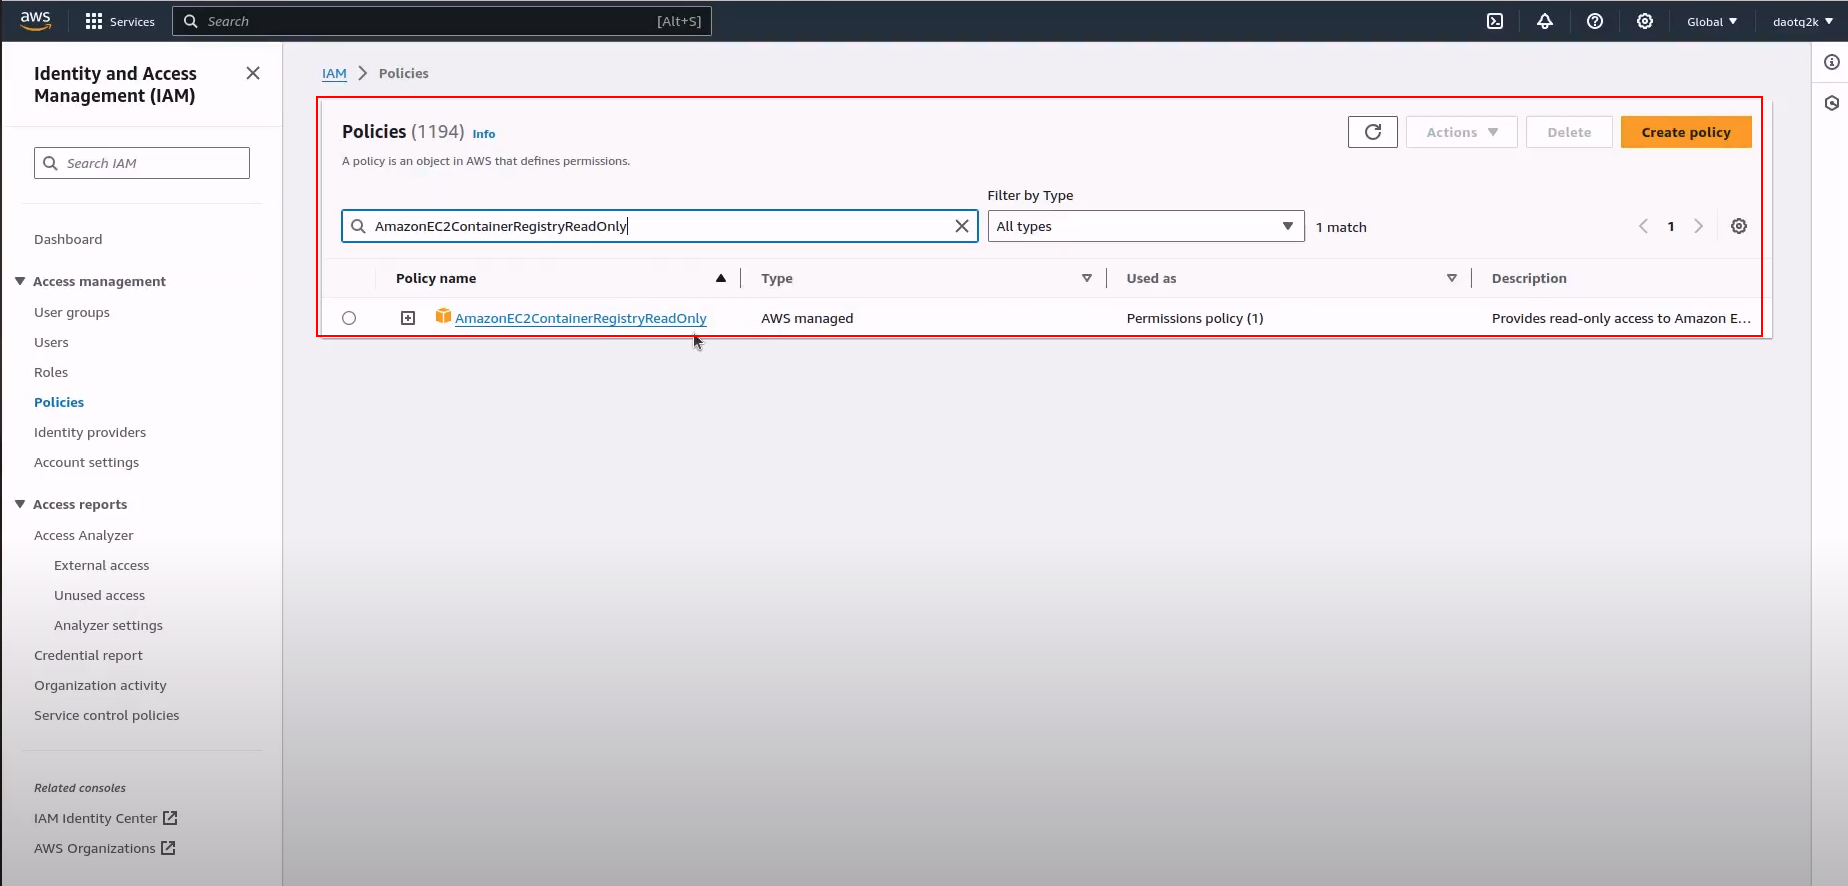Open the notifications bell icon

pos(1545,21)
